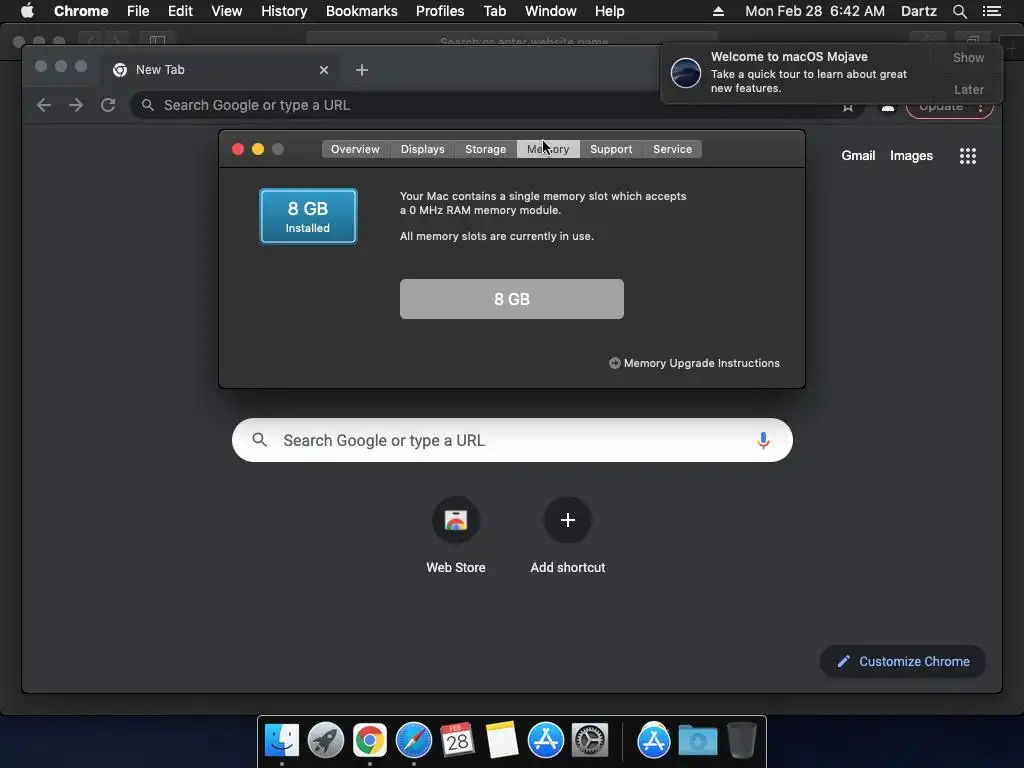1024x768 pixels.
Task: Click Show on Mojave notification
Action: coord(968,57)
